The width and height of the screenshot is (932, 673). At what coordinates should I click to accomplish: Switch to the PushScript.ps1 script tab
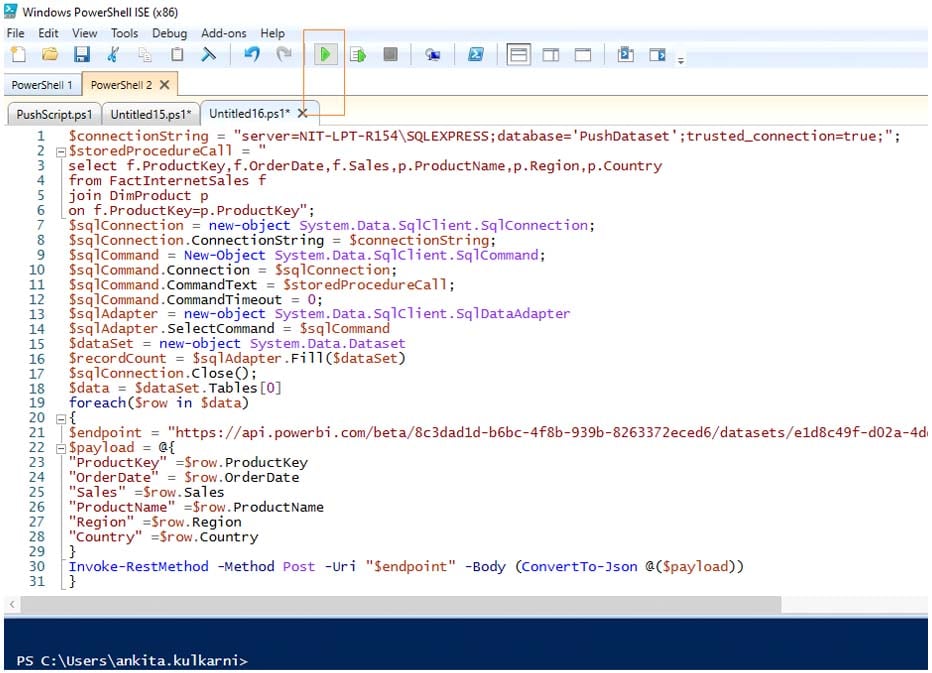point(54,114)
